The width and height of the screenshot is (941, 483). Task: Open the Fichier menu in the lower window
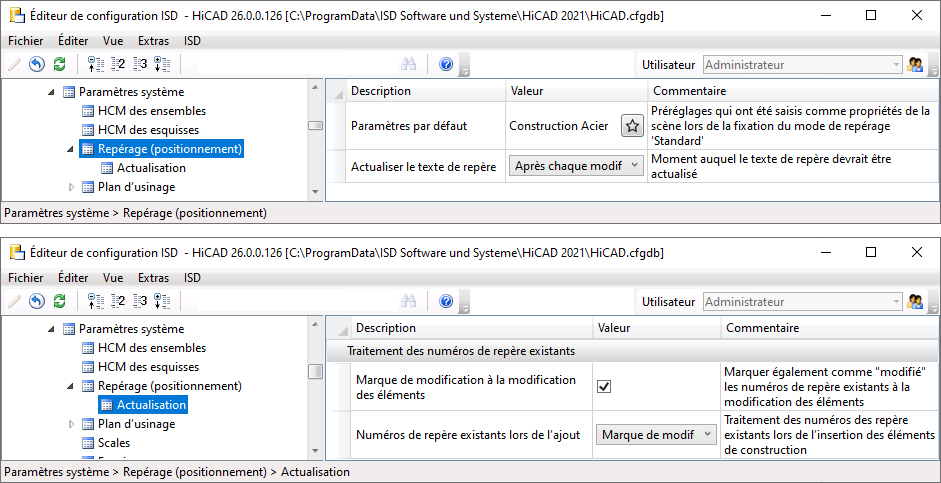point(25,278)
